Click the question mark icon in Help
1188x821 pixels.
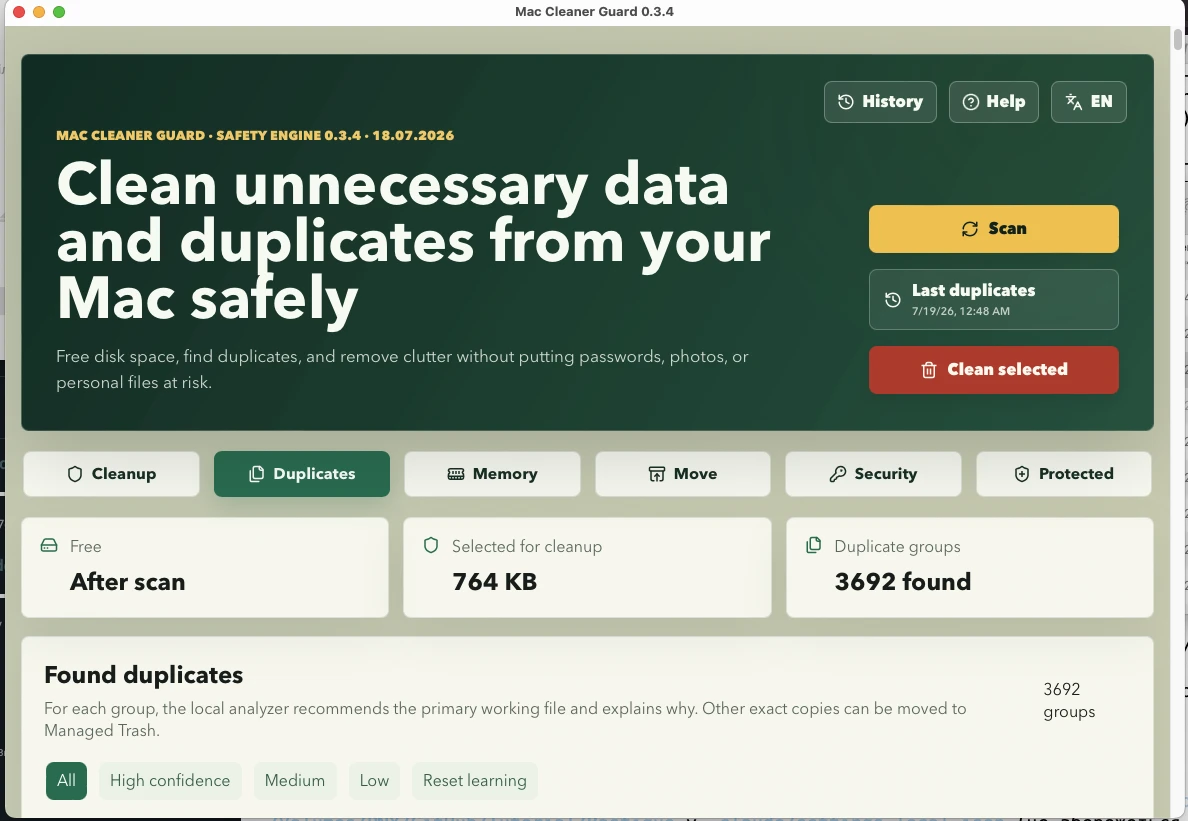tap(971, 101)
